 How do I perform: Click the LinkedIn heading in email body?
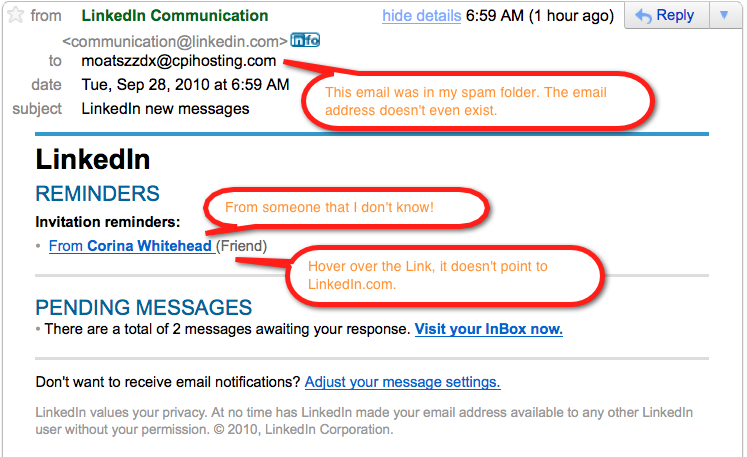point(93,159)
